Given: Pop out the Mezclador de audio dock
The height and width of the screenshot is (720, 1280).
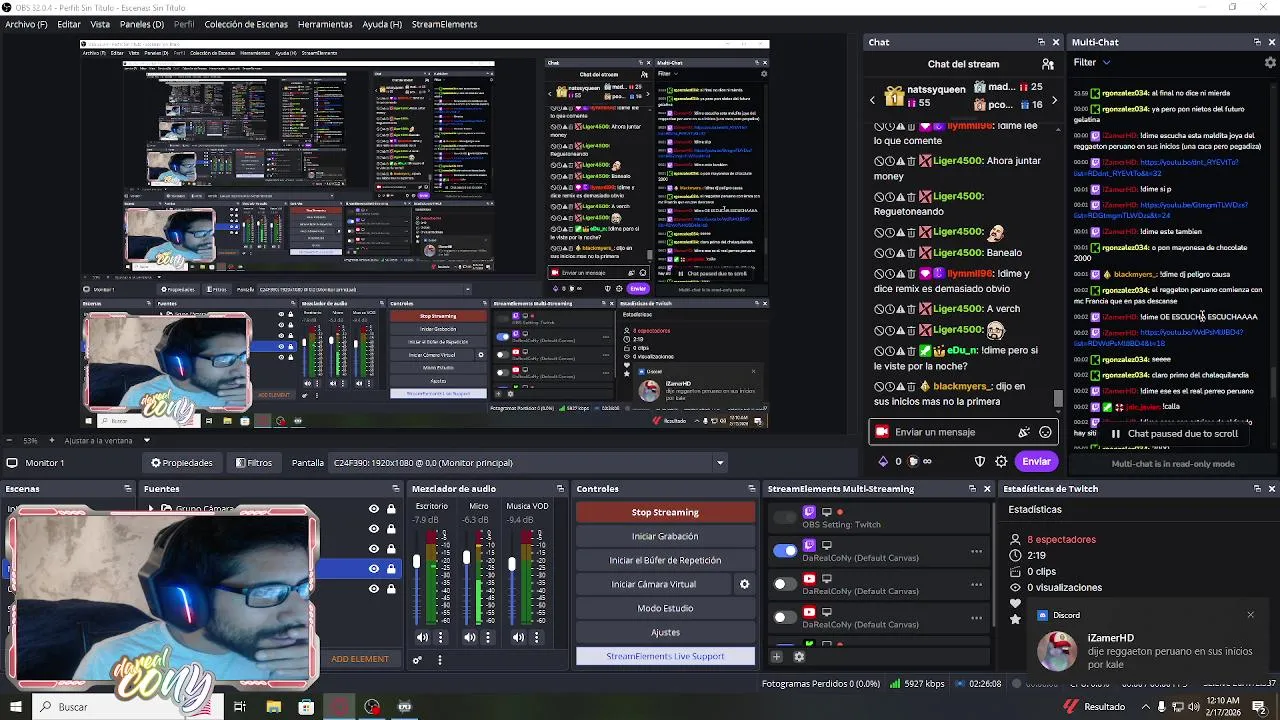Looking at the screenshot, I should point(560,489).
